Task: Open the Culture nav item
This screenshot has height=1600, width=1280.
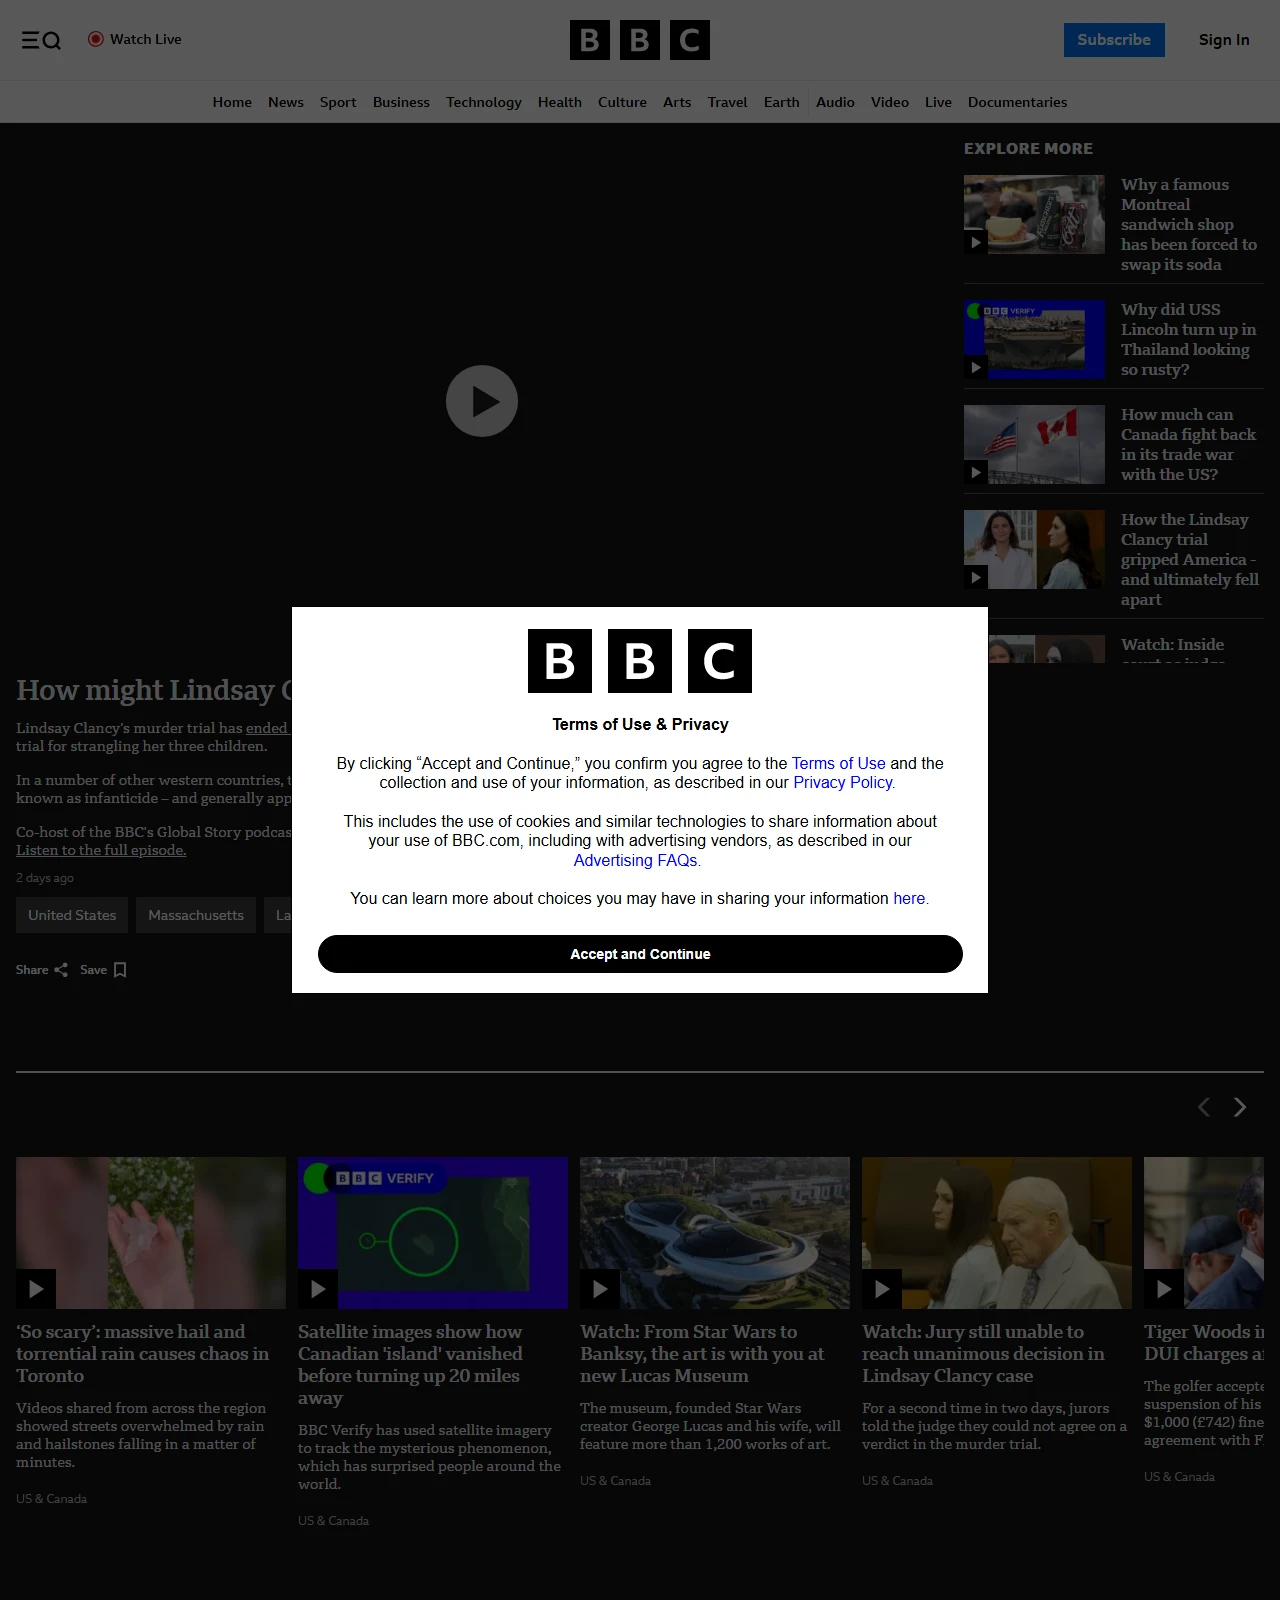Action: point(622,102)
